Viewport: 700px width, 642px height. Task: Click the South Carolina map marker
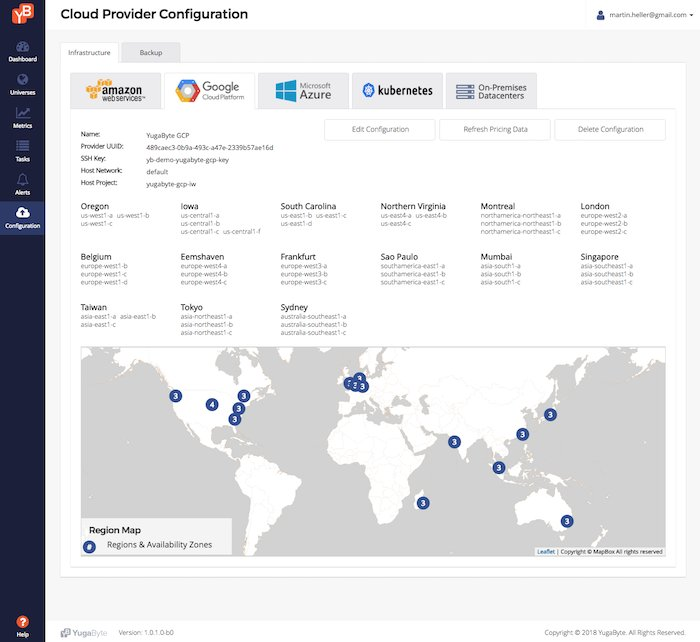point(235,419)
